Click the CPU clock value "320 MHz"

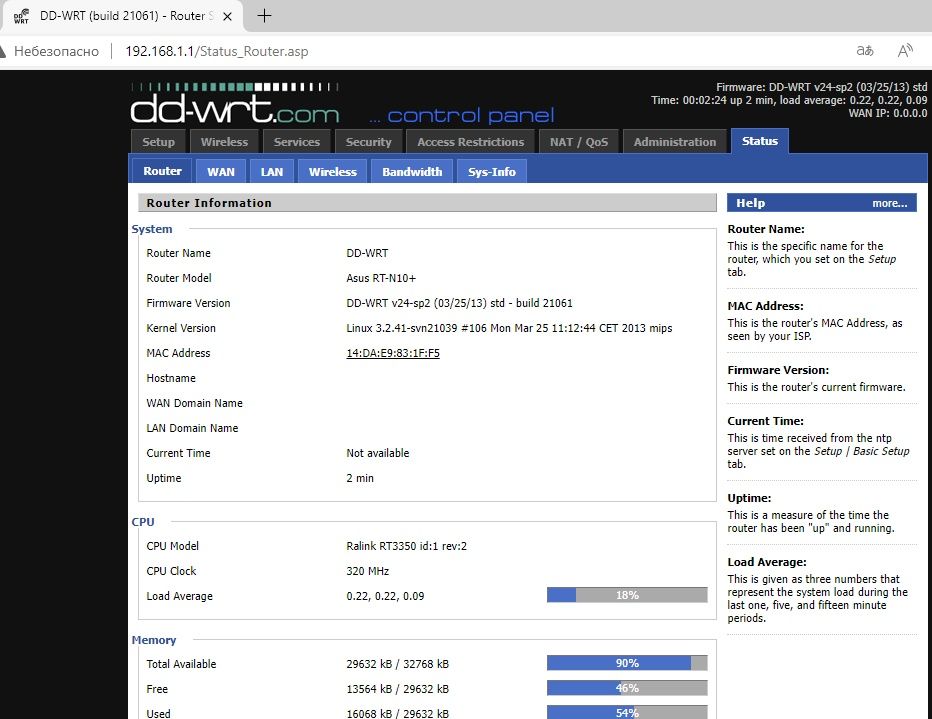368,571
